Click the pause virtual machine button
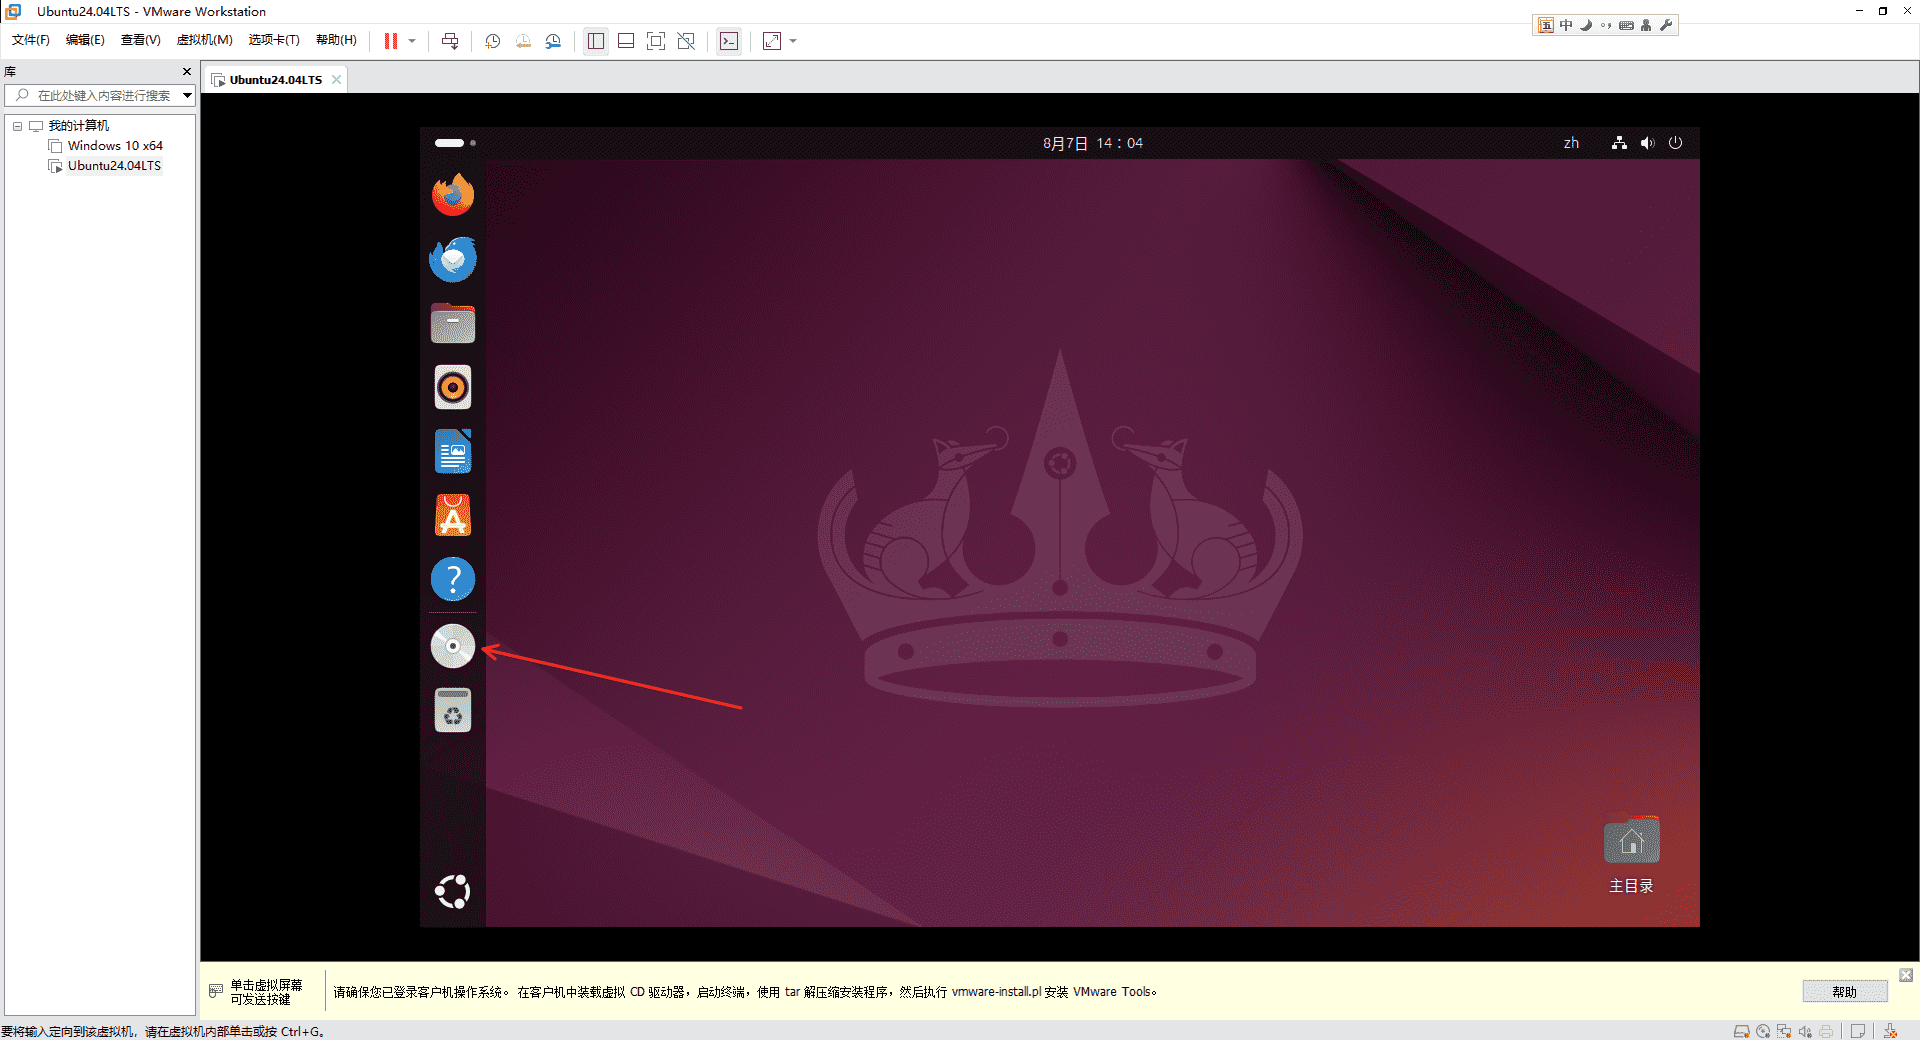The width and height of the screenshot is (1920, 1040). point(391,41)
